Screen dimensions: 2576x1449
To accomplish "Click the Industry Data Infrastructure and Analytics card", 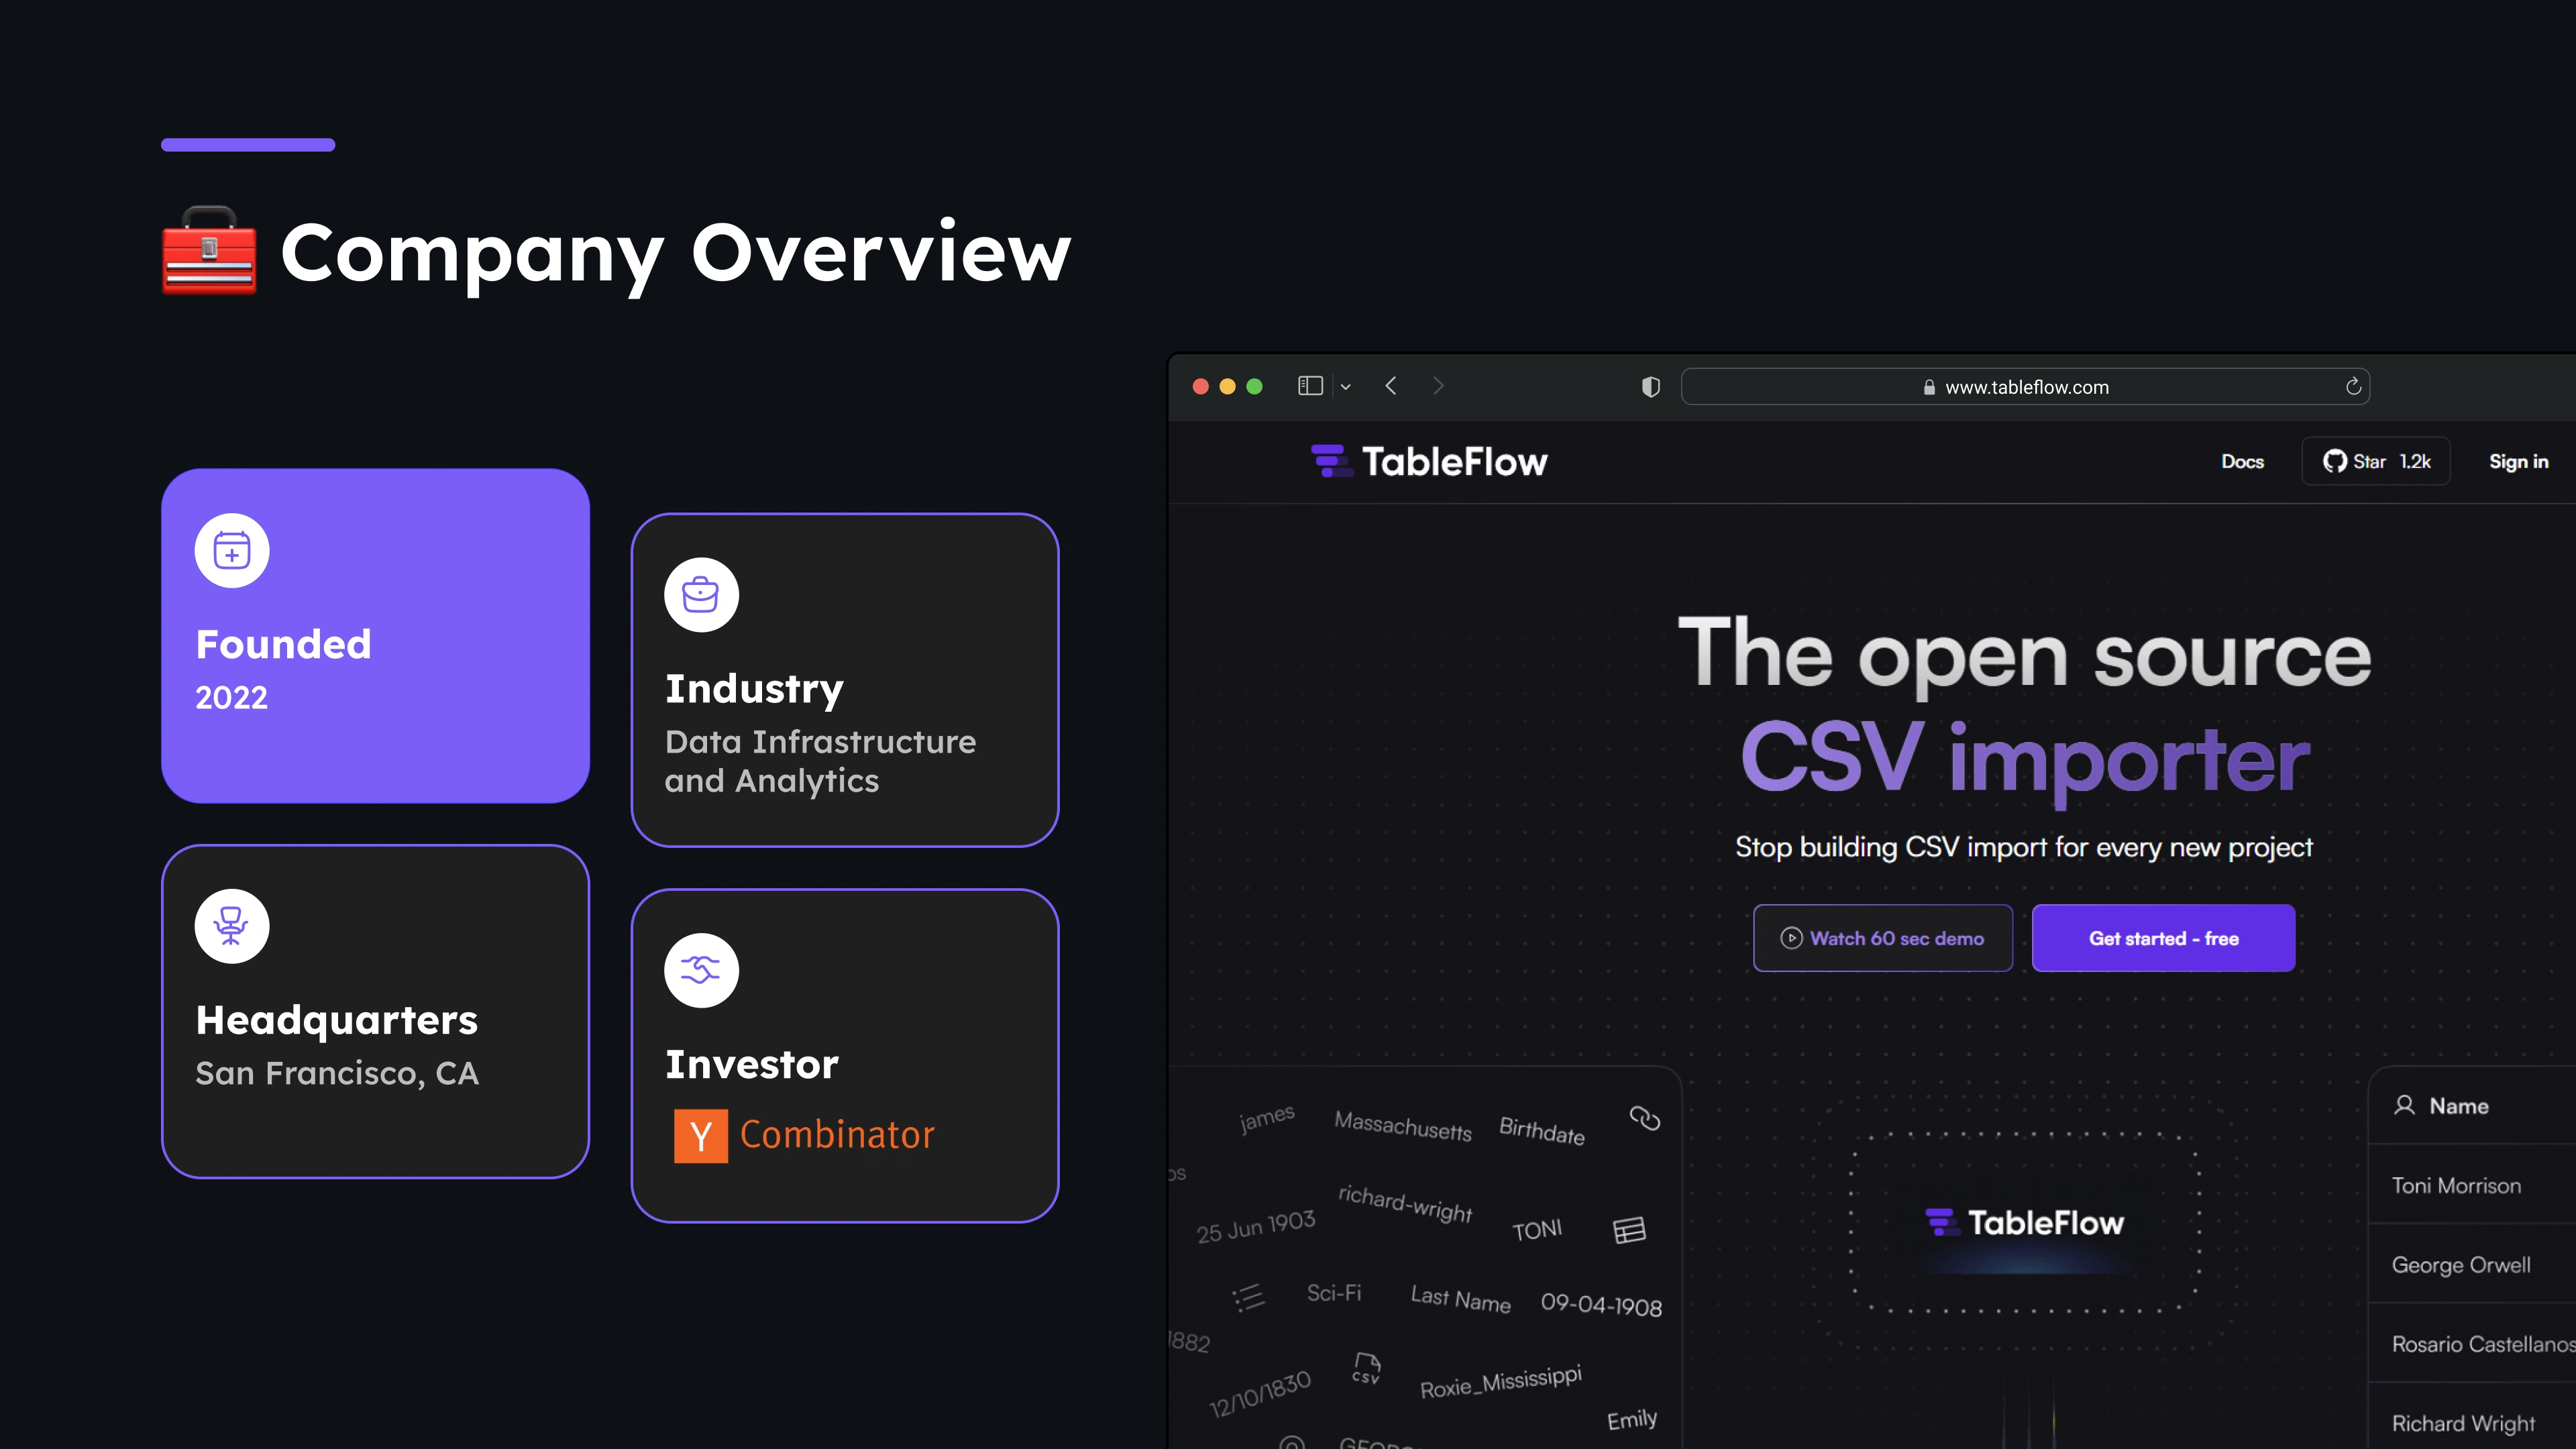I will pyautogui.click(x=845, y=680).
